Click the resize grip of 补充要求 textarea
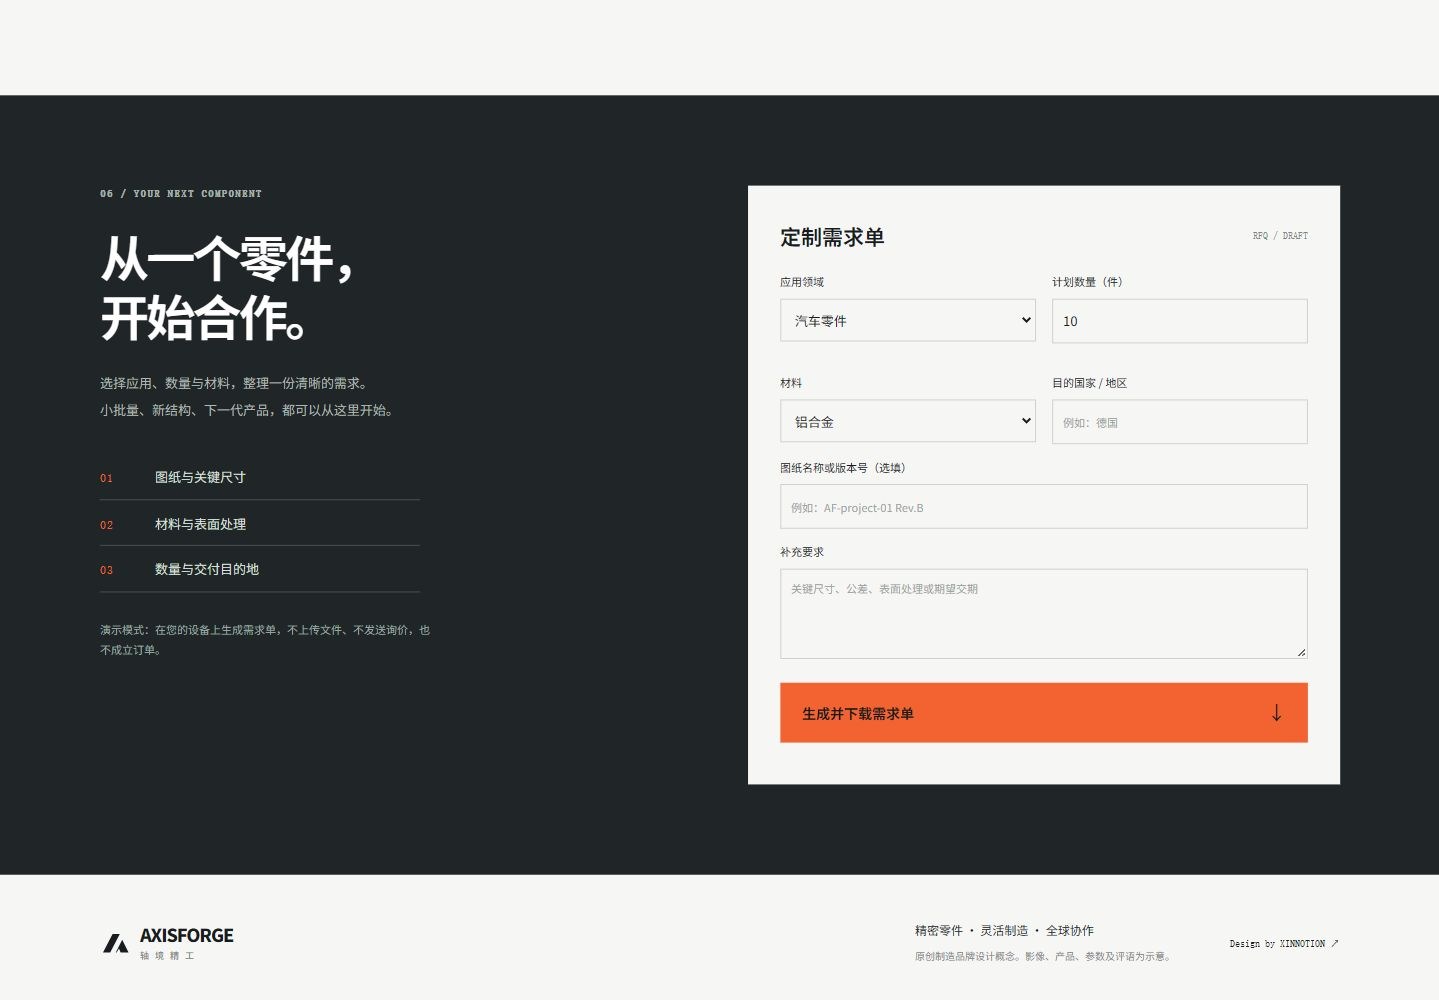 click(1301, 652)
